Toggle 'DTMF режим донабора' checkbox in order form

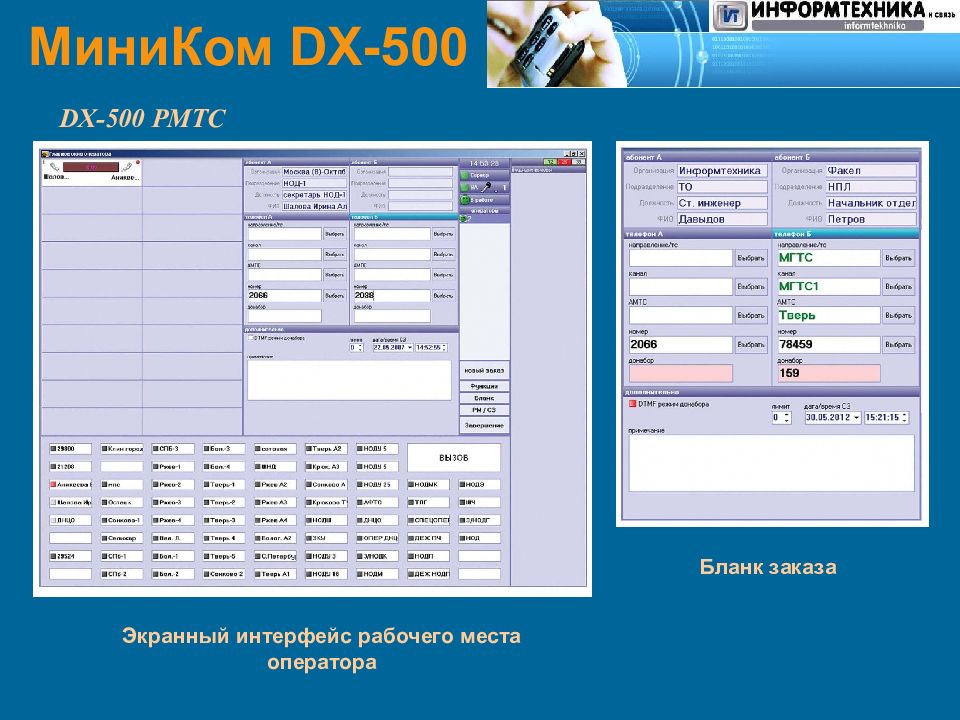pyautogui.click(x=632, y=404)
